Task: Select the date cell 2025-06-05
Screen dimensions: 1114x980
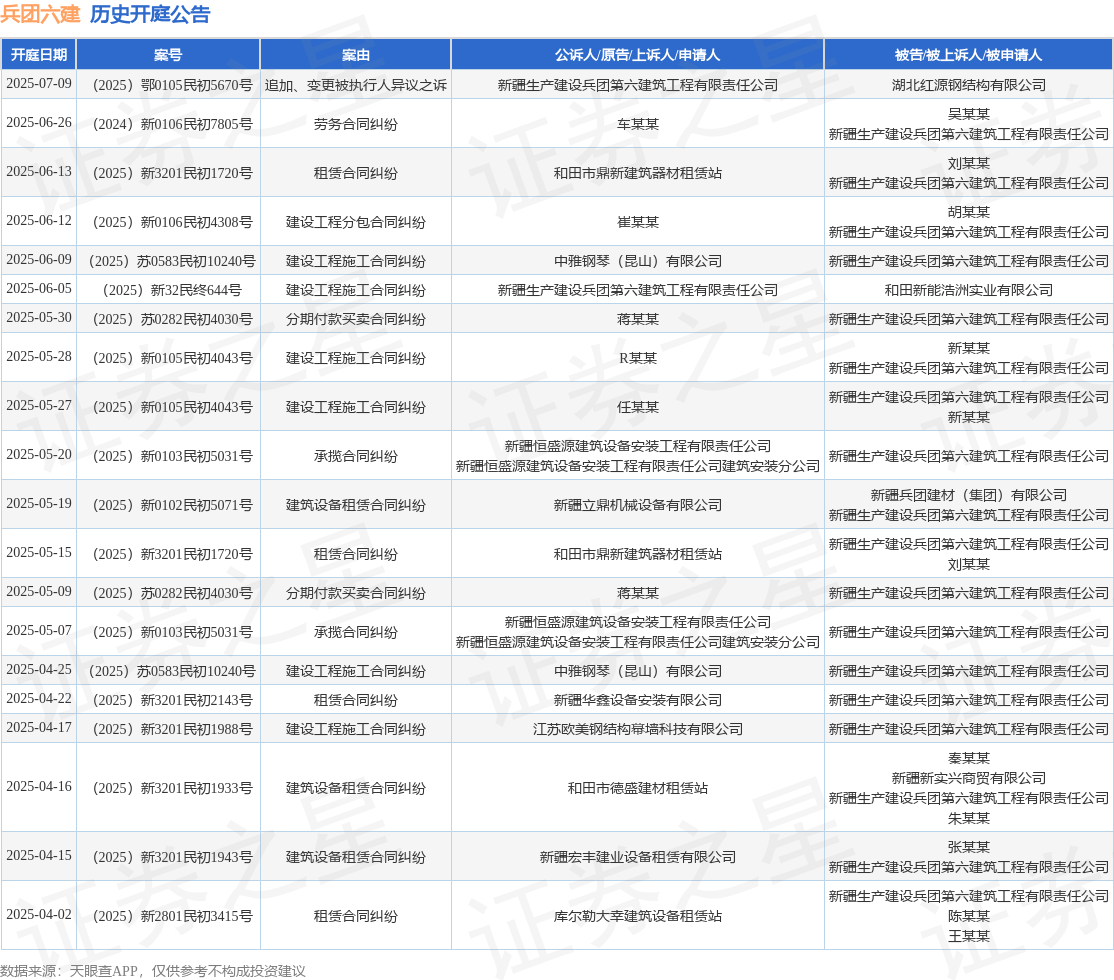Action: point(39,289)
